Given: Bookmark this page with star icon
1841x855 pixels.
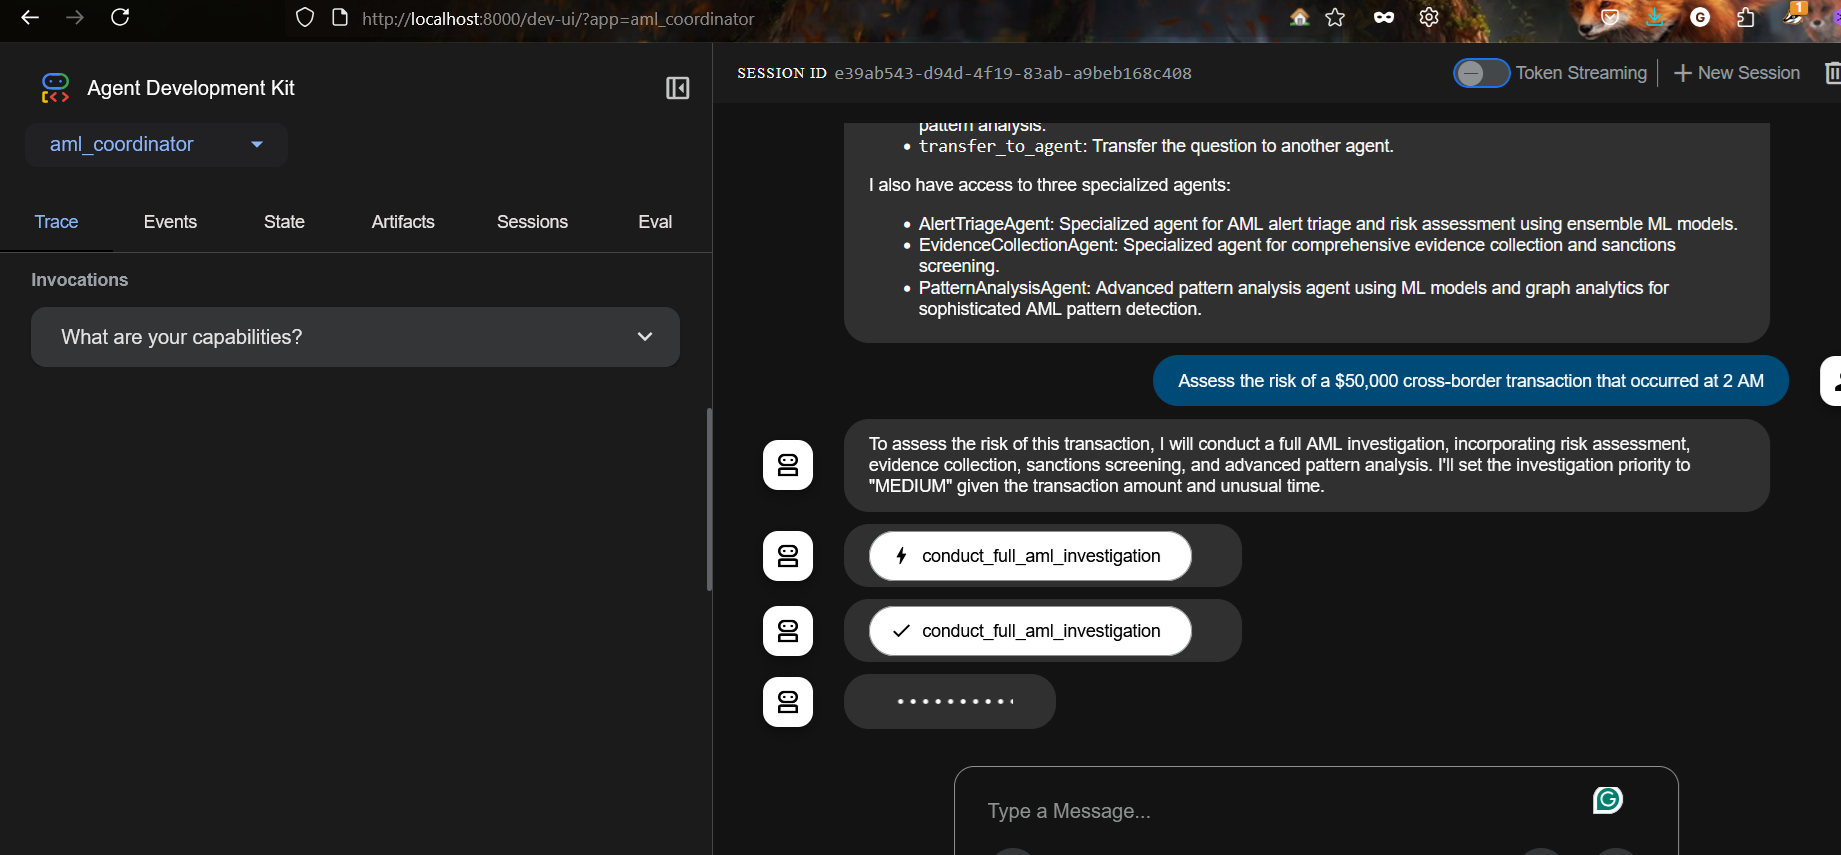Looking at the screenshot, I should (1335, 17).
